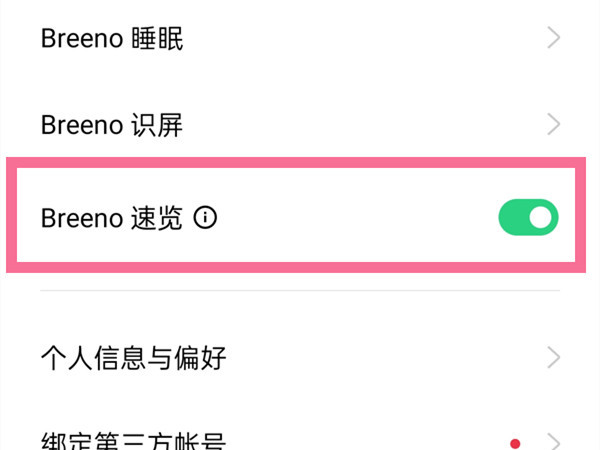600x450 pixels.
Task: Click the empty space in the Breeno 速览 row
Action: coord(350,219)
